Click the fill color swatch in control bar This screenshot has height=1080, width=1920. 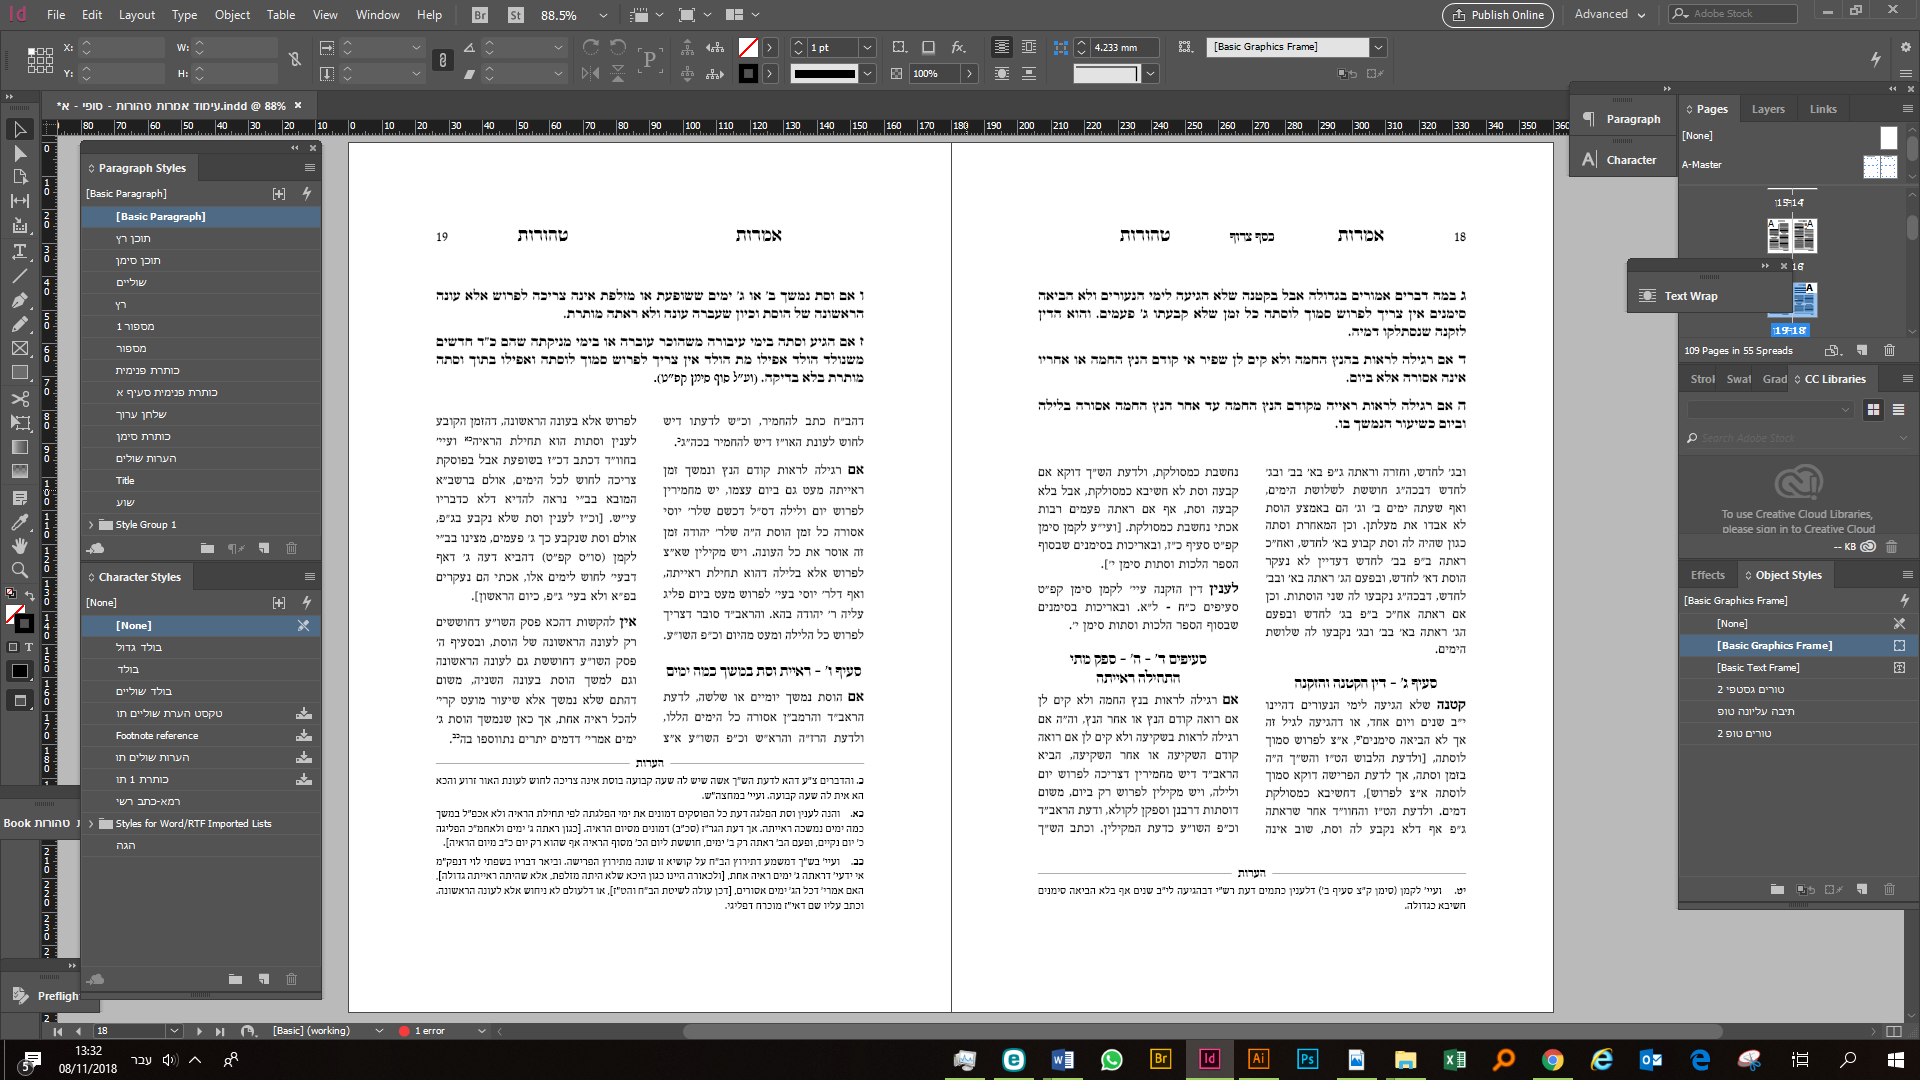(x=747, y=47)
